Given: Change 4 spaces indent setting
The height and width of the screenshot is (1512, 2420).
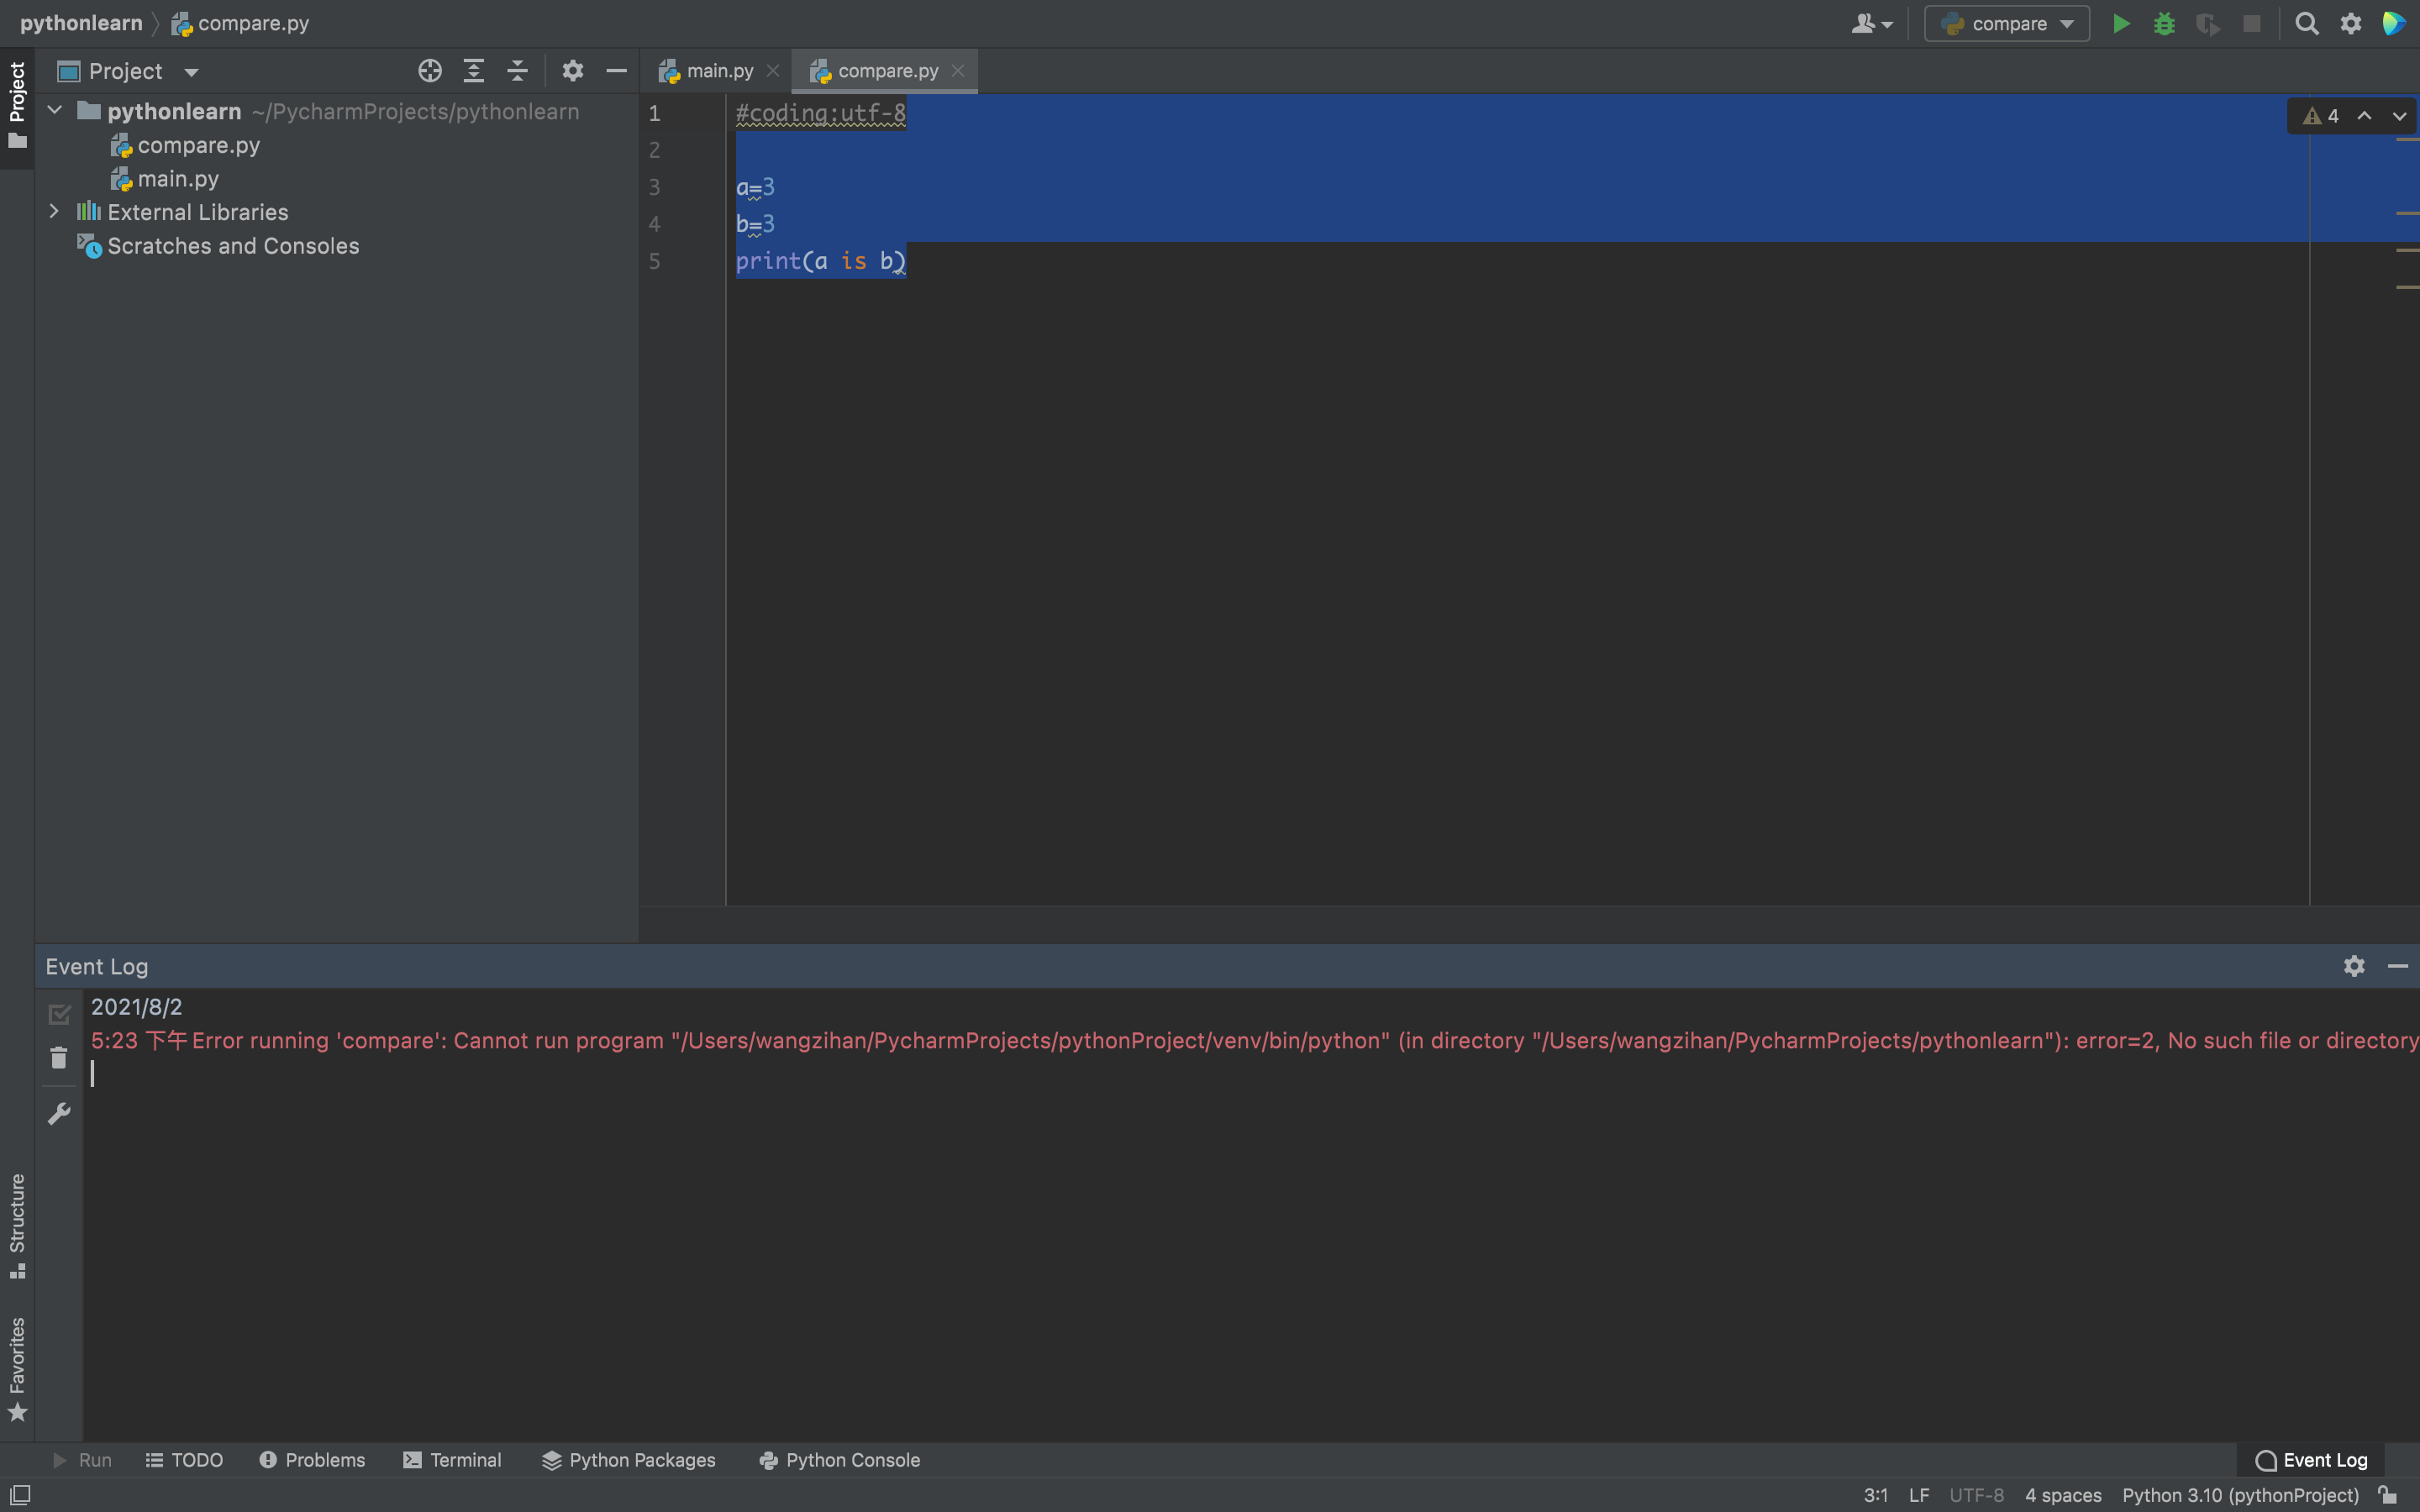Looking at the screenshot, I should coord(2063,1495).
